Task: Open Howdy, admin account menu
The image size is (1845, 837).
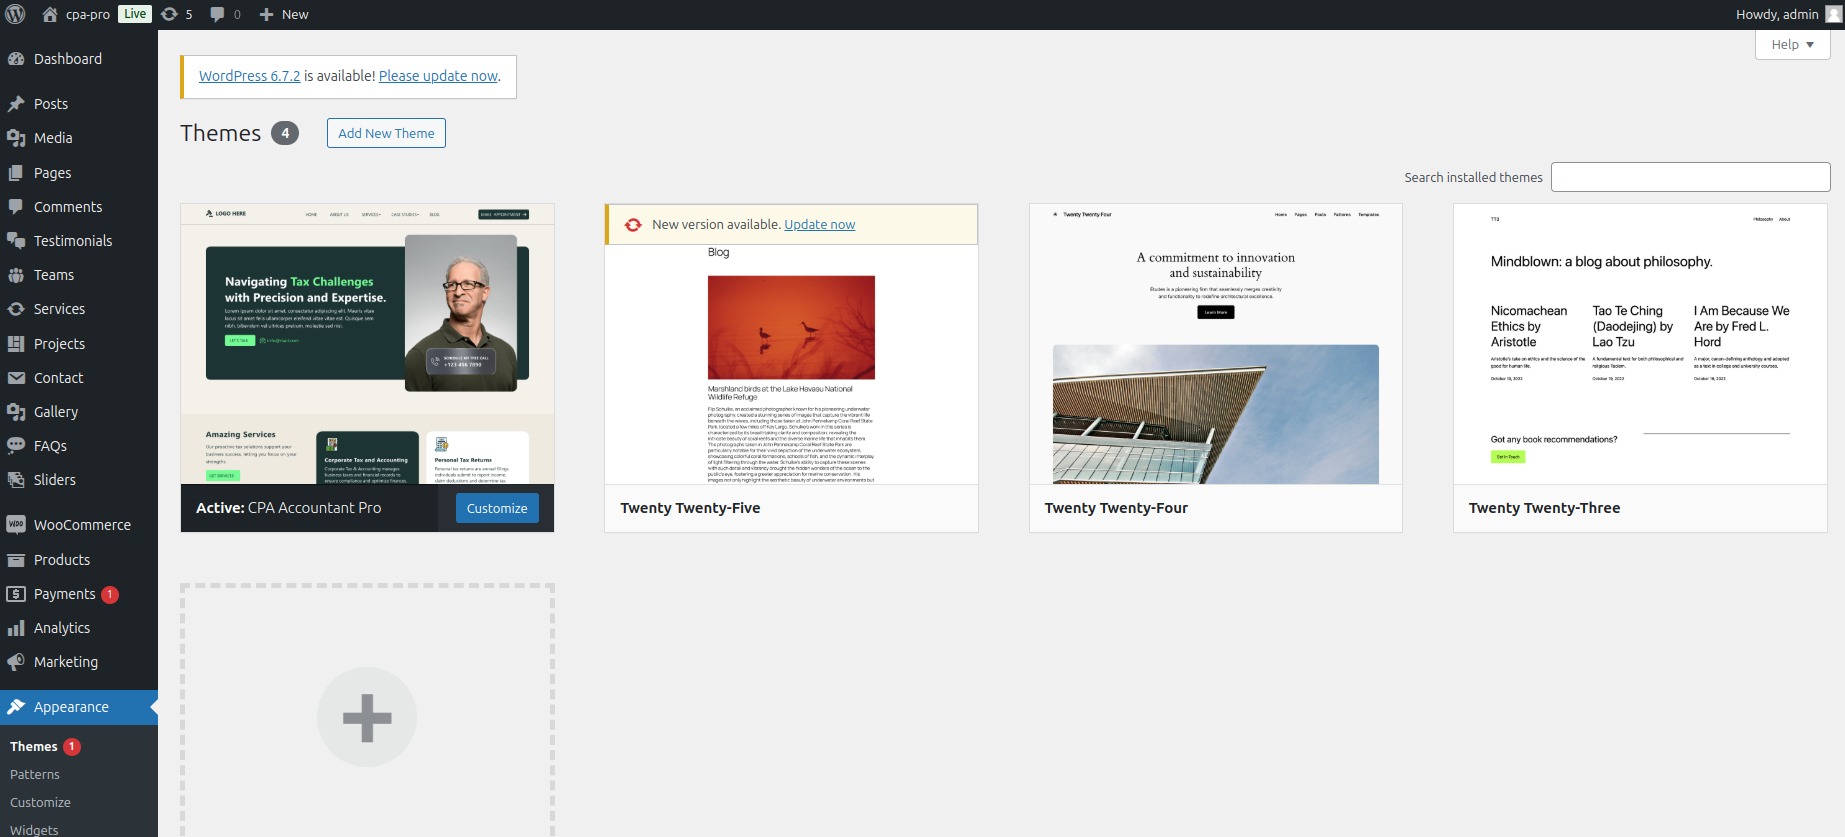Action: pyautogui.click(x=1789, y=14)
